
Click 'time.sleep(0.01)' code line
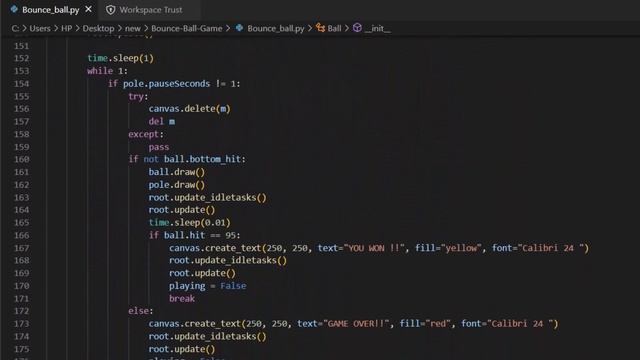pyautogui.click(x=189, y=222)
